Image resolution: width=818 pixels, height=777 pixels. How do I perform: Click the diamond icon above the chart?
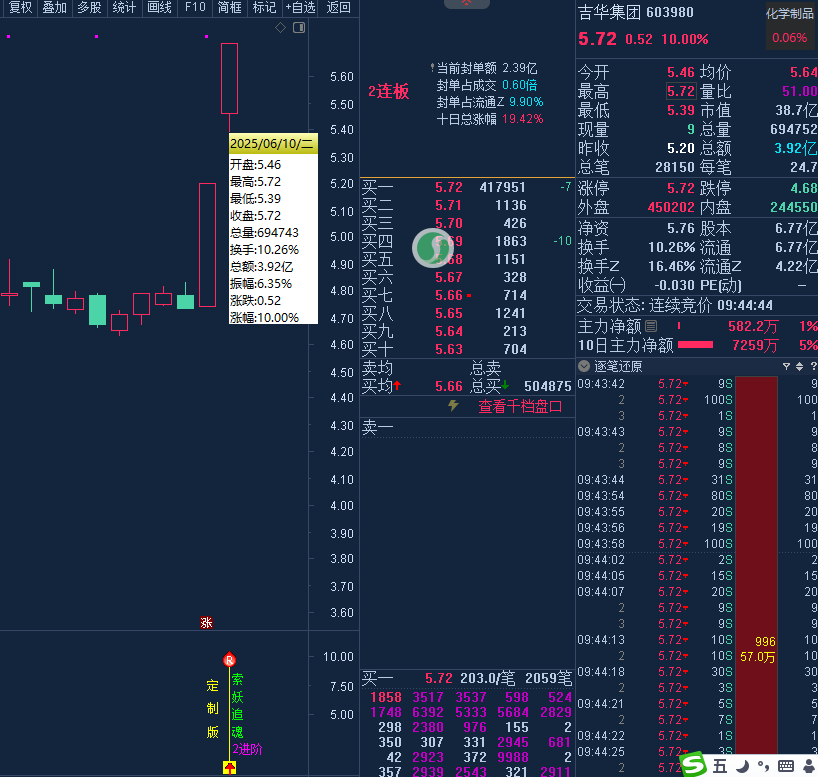280,27
